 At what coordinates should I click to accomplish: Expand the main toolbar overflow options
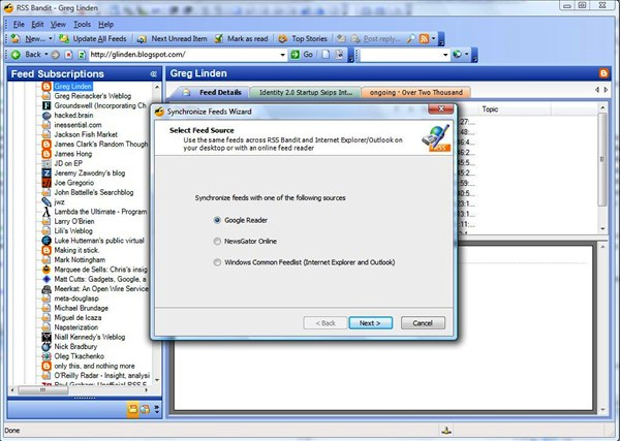[441, 39]
